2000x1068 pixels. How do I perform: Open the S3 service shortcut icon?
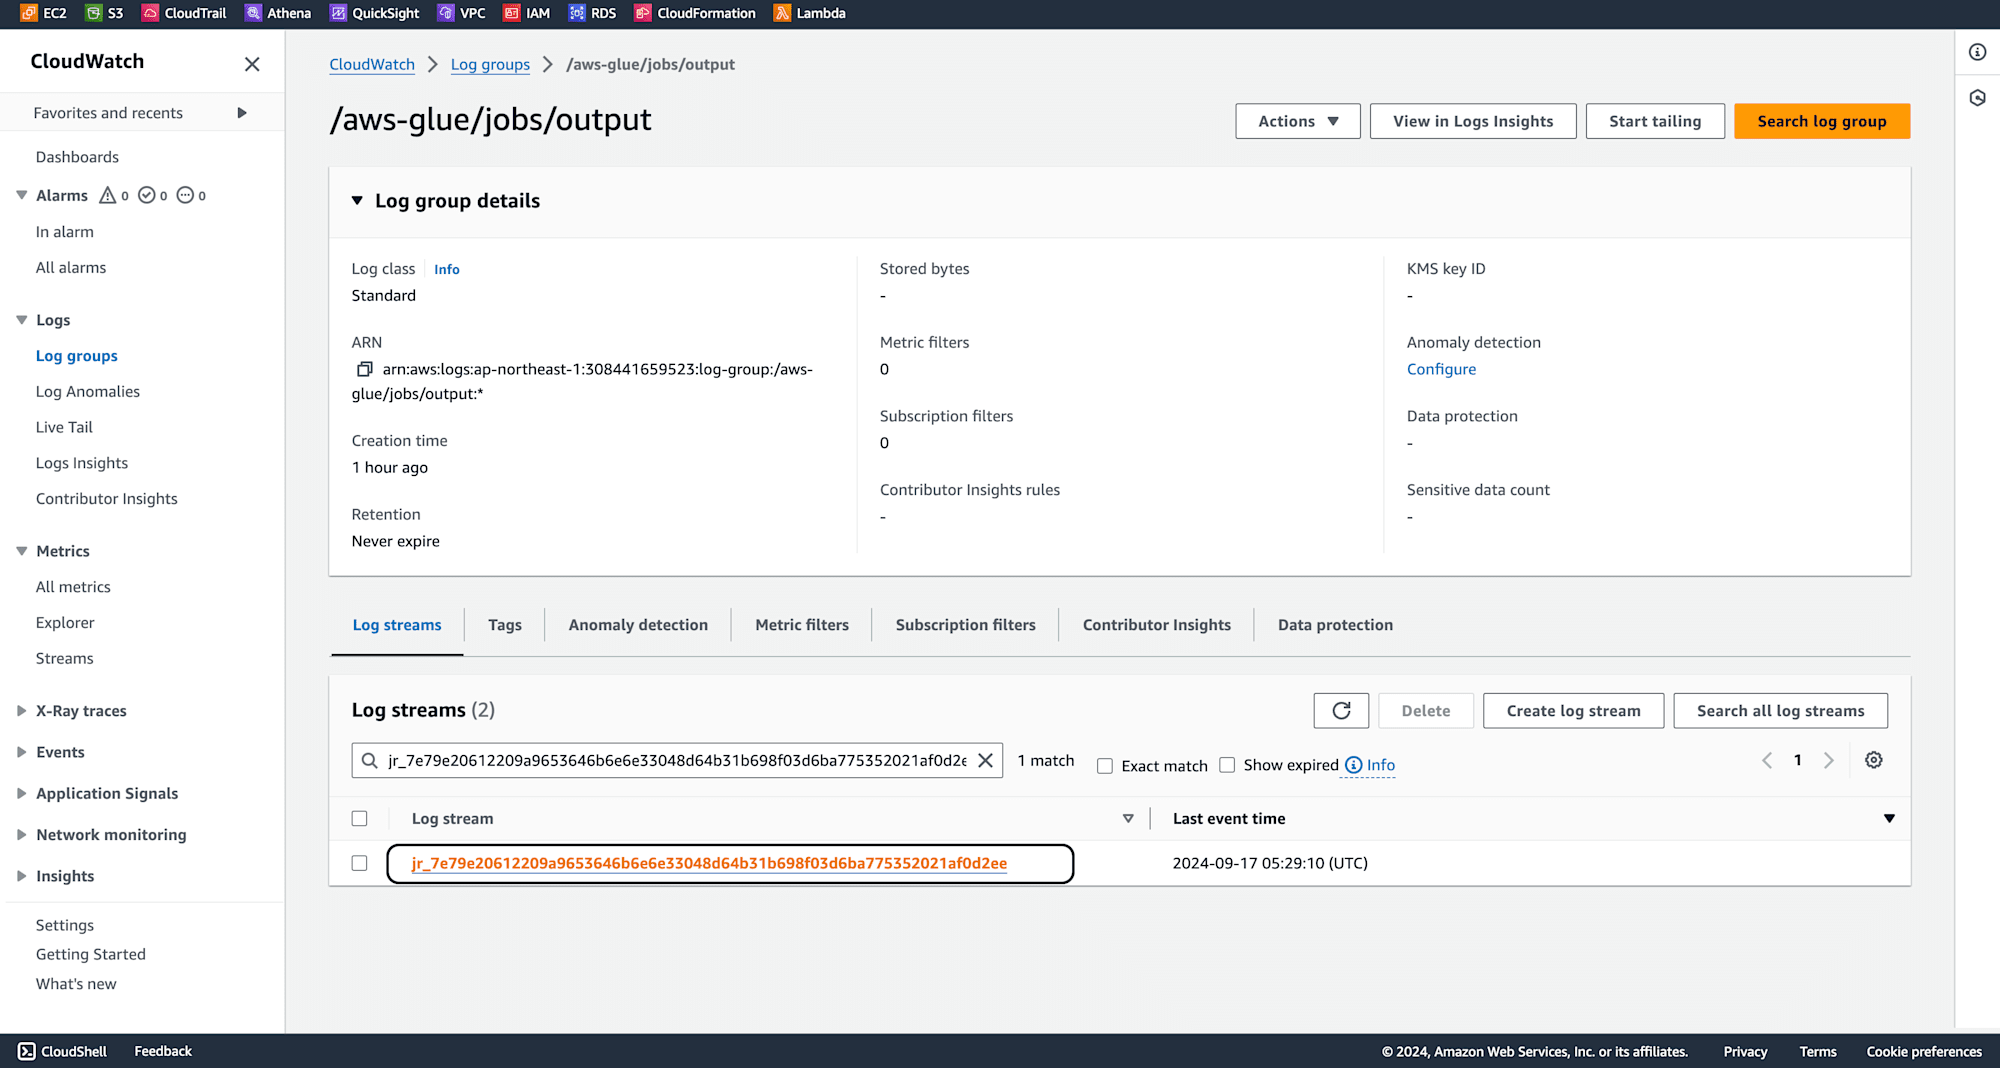pos(94,13)
